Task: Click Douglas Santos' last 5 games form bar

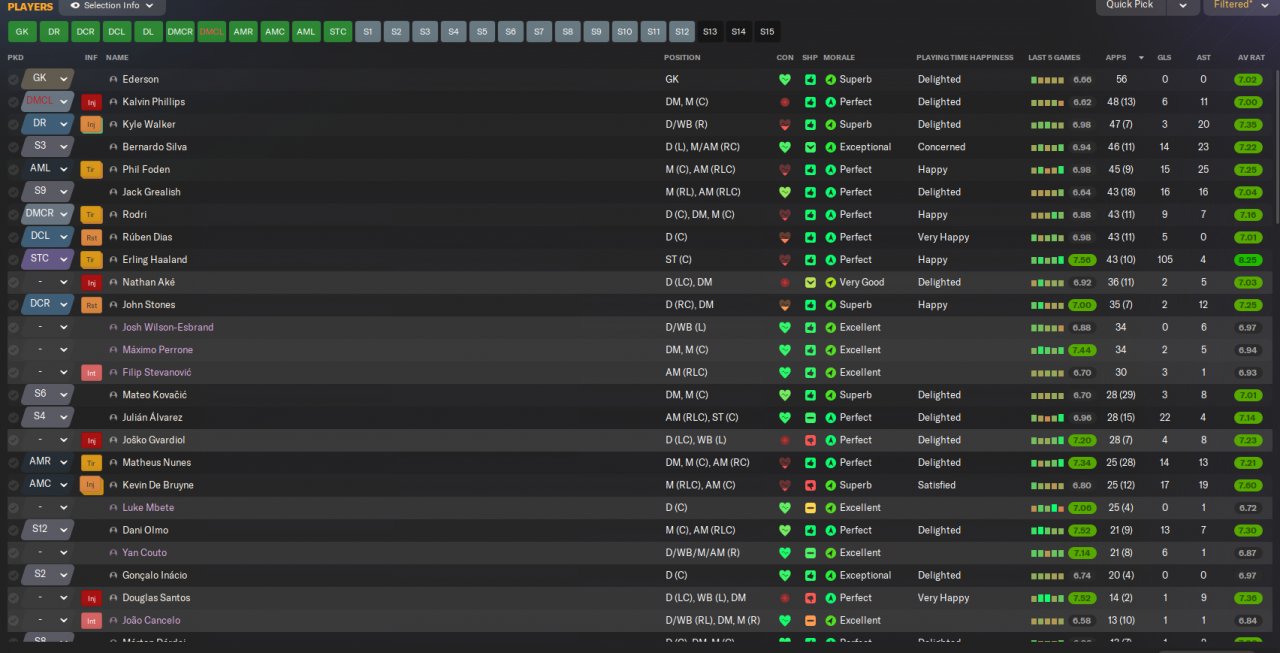Action: pyautogui.click(x=1047, y=598)
